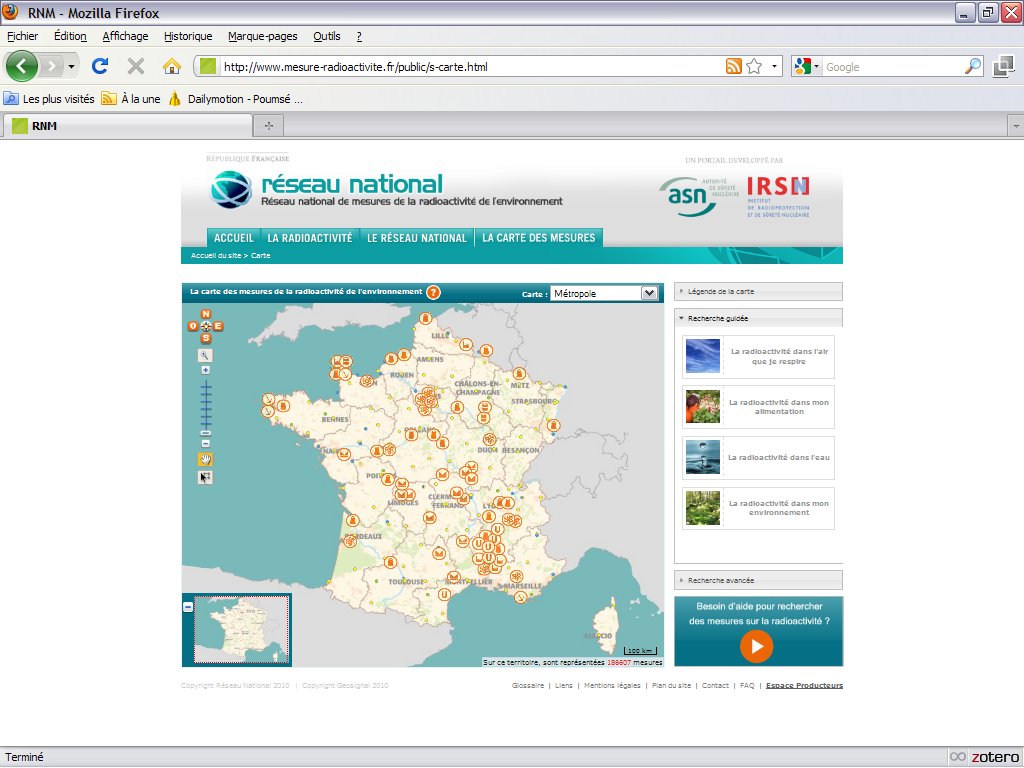
Task: Open the Carte Métropole dropdown
Action: click(648, 293)
